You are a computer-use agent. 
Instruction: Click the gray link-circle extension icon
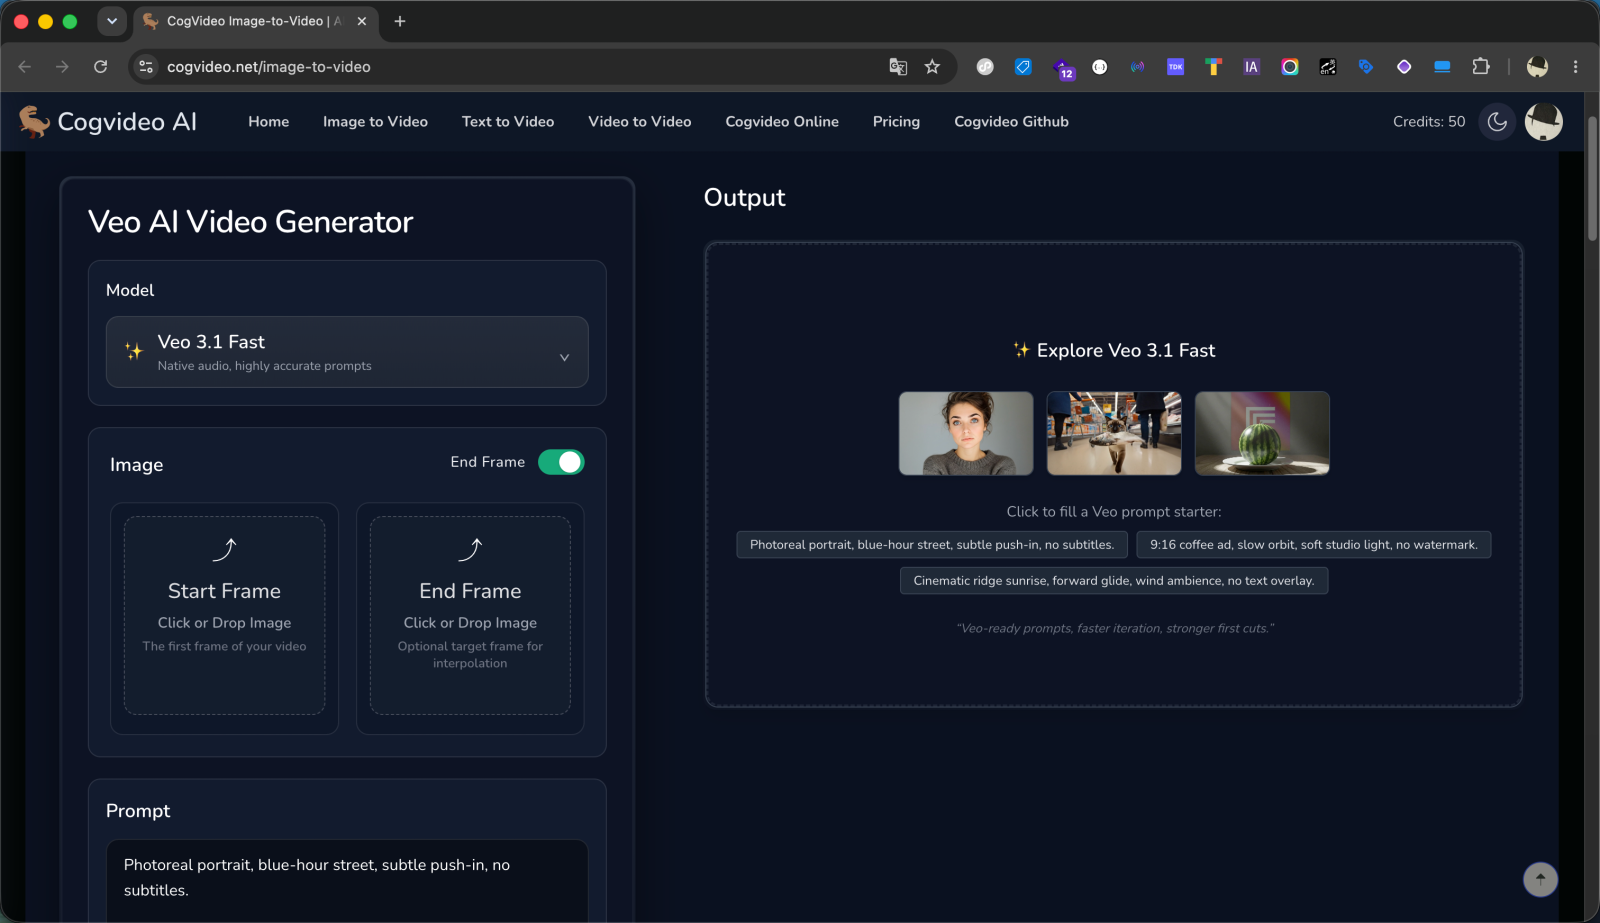click(985, 66)
